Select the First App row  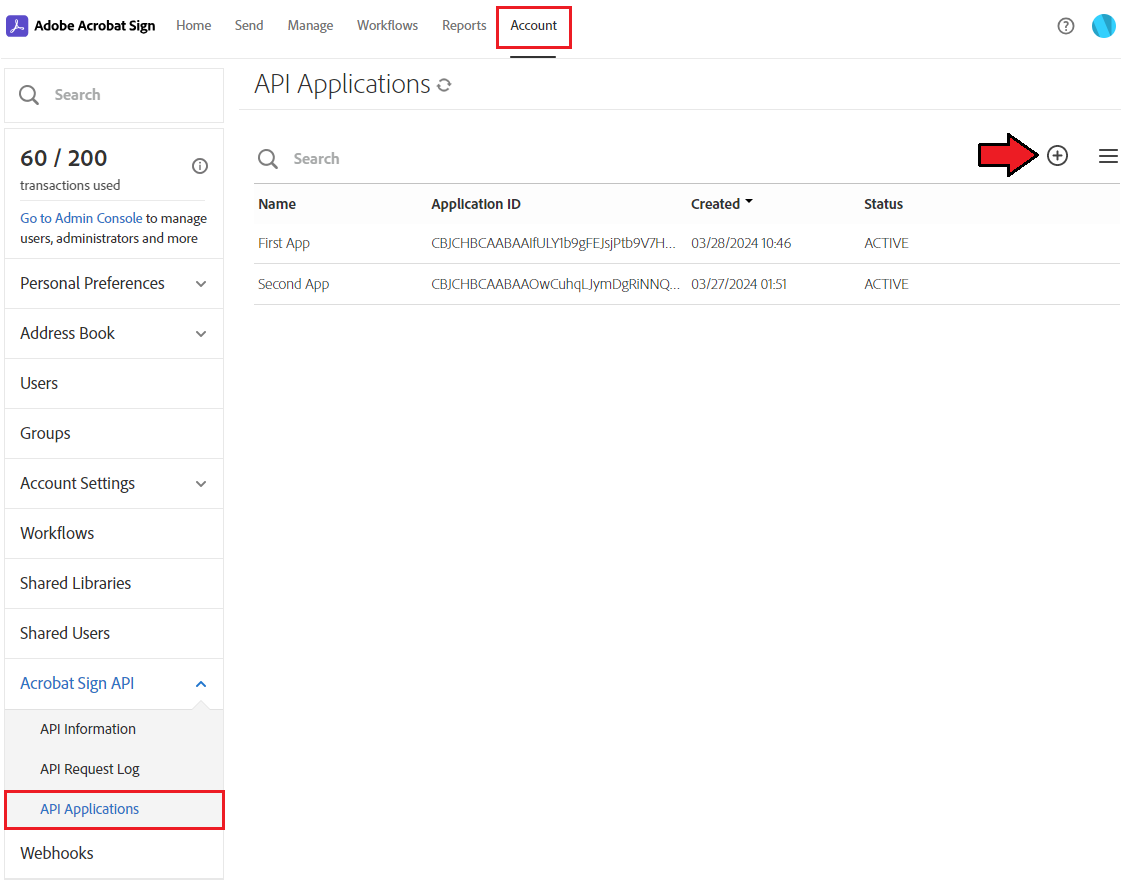(x=686, y=243)
